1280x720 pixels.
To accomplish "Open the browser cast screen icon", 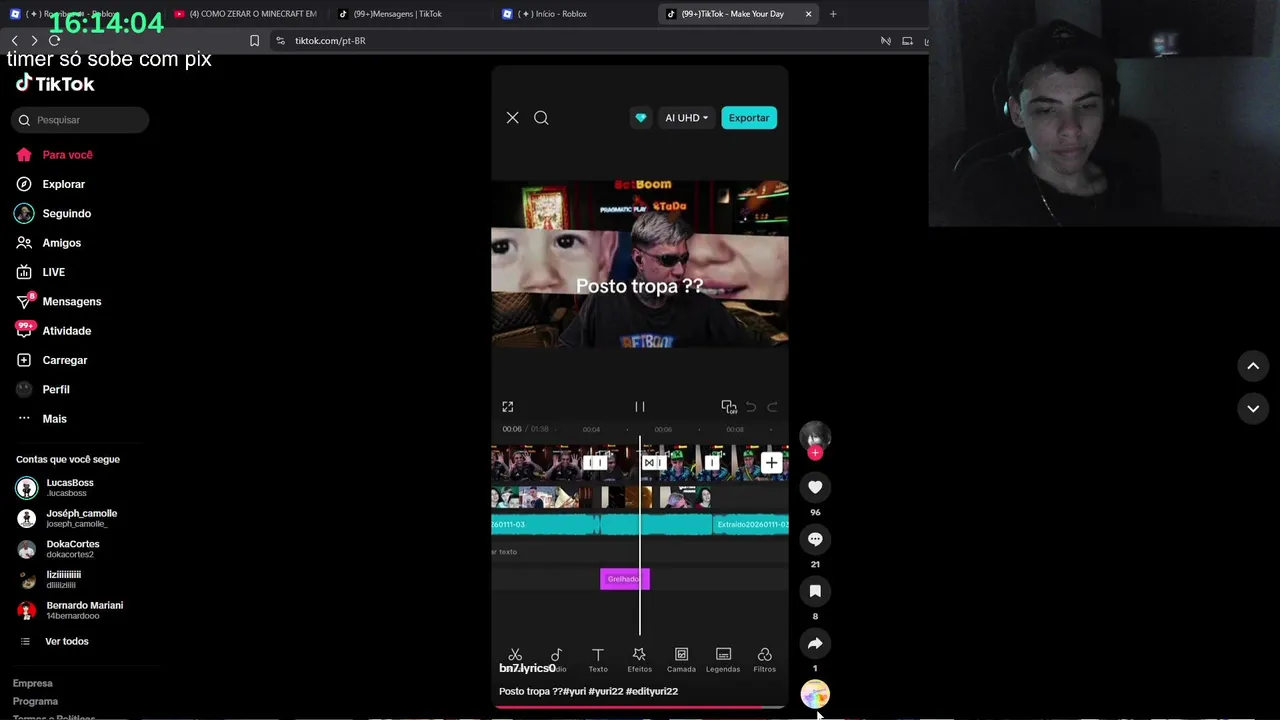I will (907, 41).
